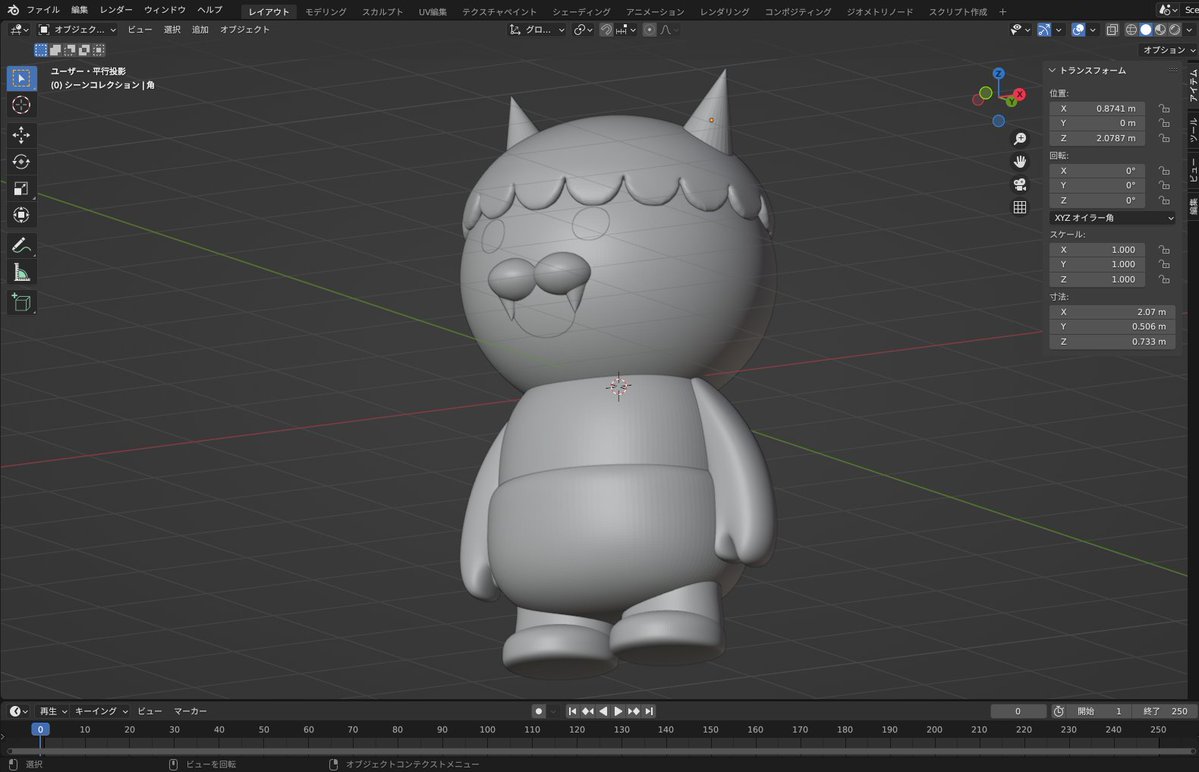Viewport: 1199px width, 772px height.
Task: Switch to シェーディング workspace tab
Action: point(581,11)
